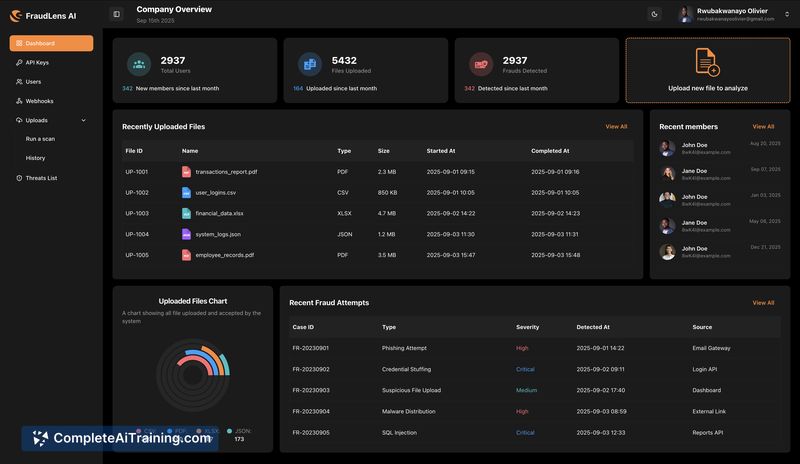Click the Files Uploaded card icon

tap(310, 64)
